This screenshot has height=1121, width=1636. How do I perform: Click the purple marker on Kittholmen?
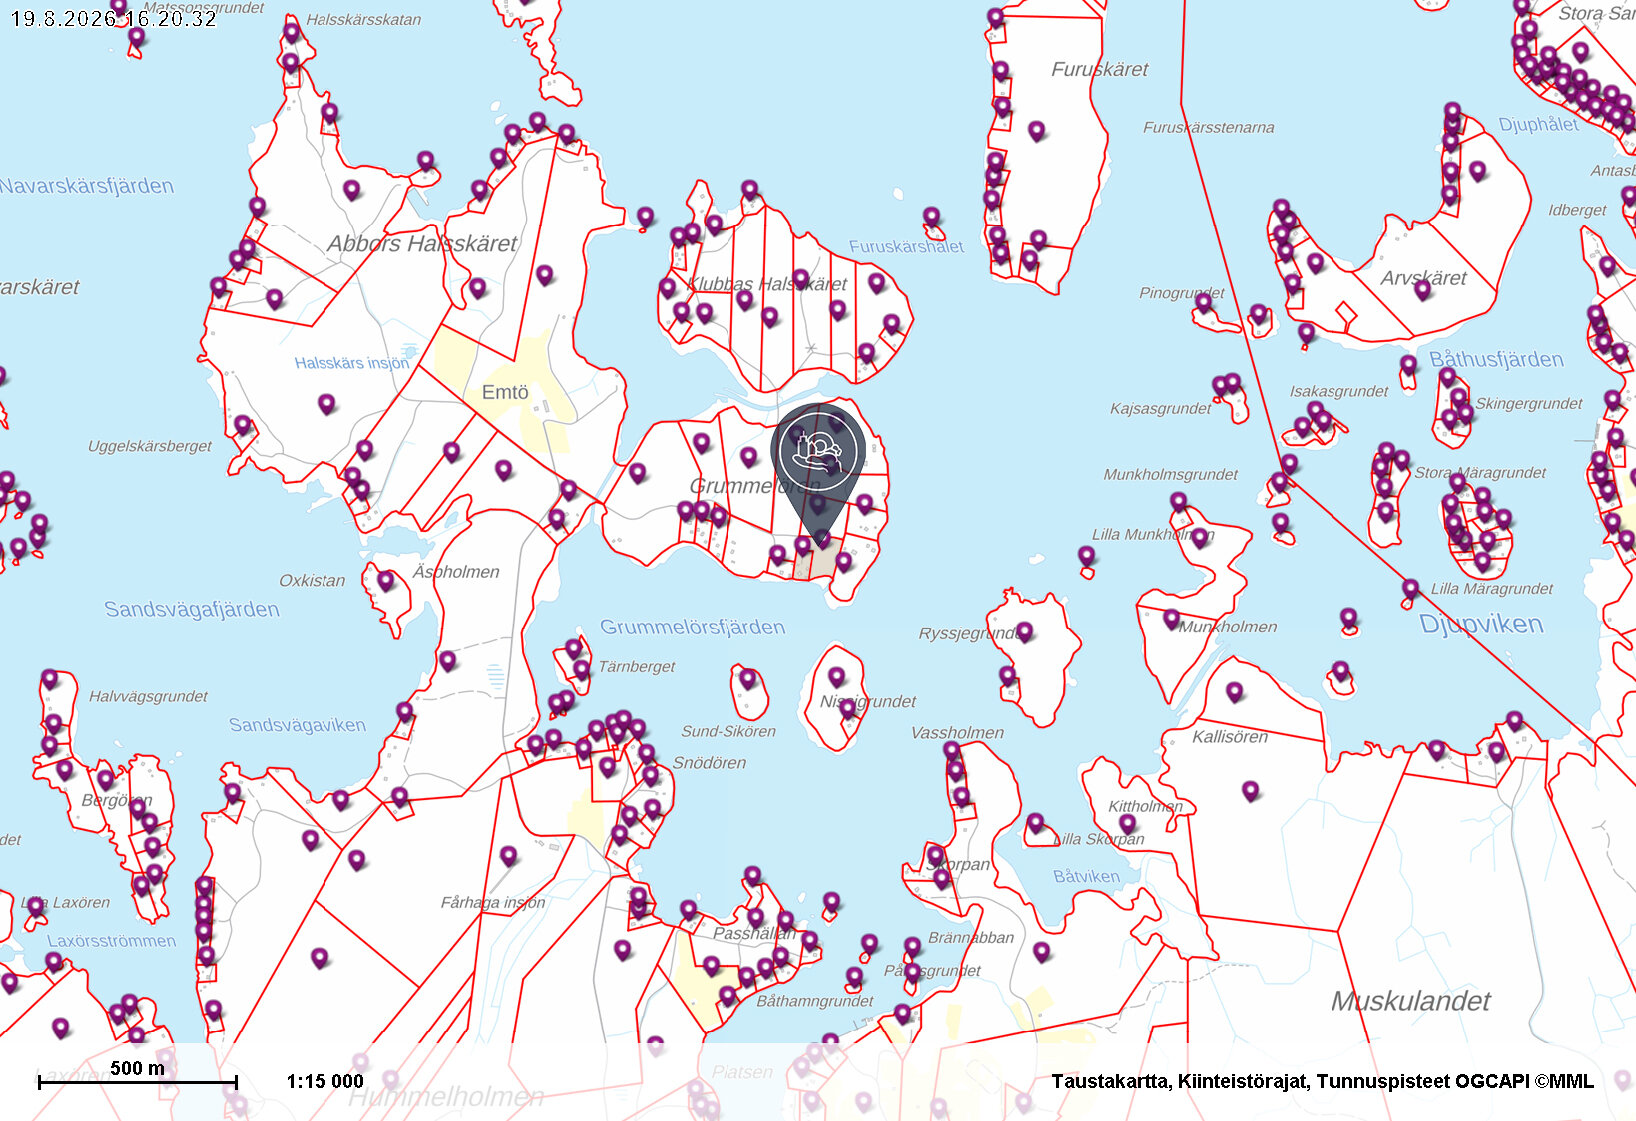pyautogui.click(x=1127, y=824)
